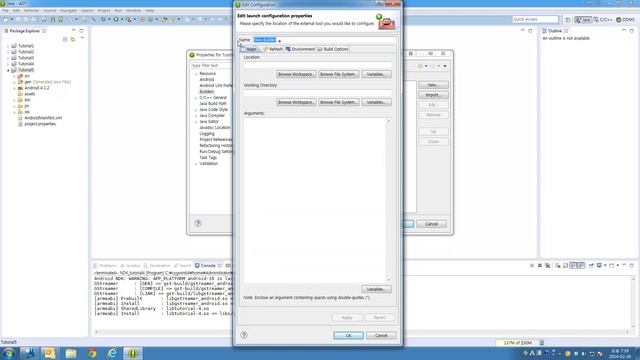Toggle Link with Editor in Package Explorer
Screen dimensions: 640x360
click(73, 39)
